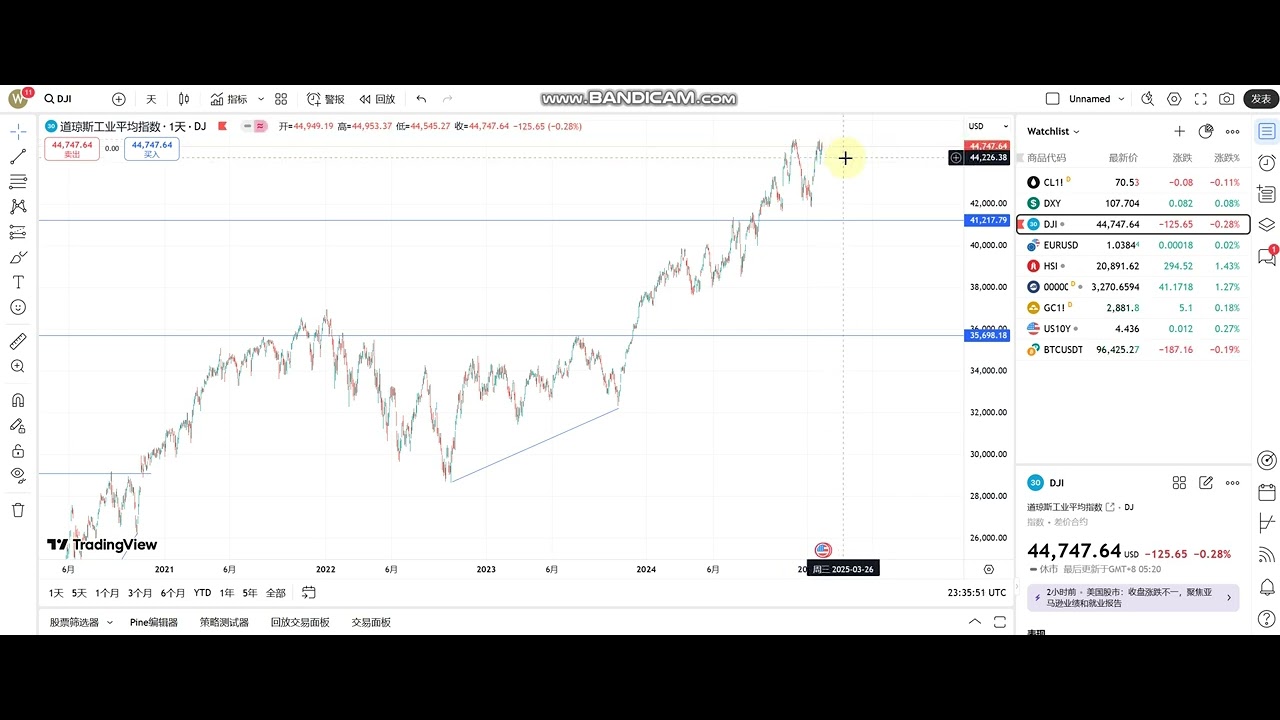This screenshot has width=1280, height=720.
Task: Toggle magnet mode for drawings
Action: [18, 400]
